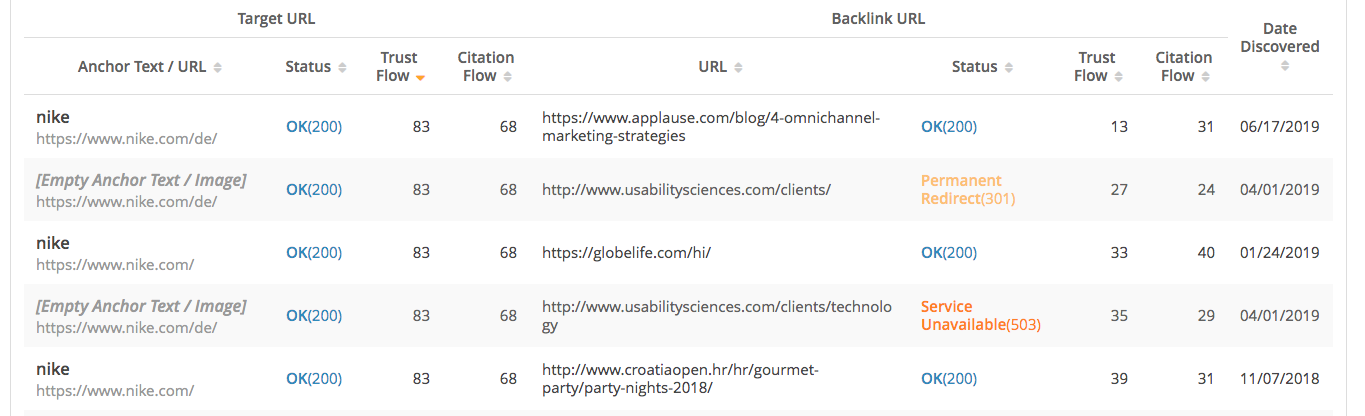The height and width of the screenshot is (416, 1365).
Task: Sort by Target URL Citation Flow
Action: [x=508, y=76]
